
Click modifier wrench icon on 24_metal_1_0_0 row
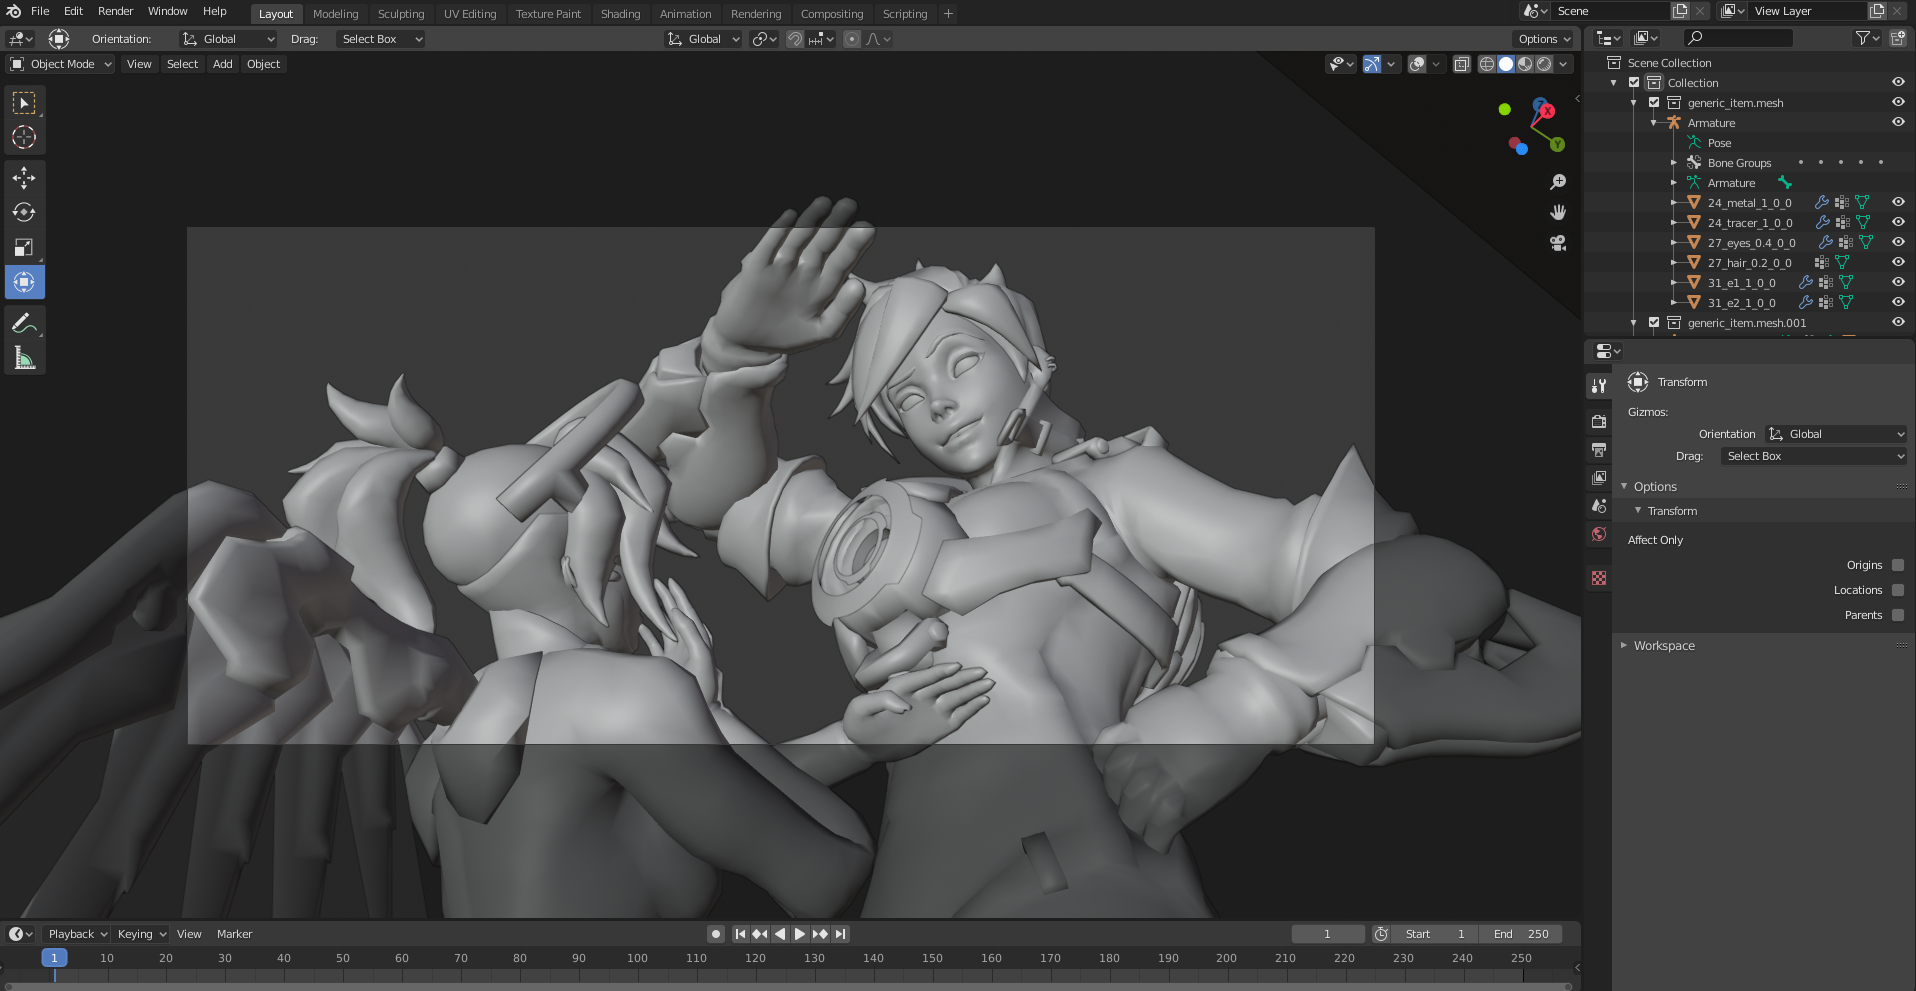tap(1821, 203)
